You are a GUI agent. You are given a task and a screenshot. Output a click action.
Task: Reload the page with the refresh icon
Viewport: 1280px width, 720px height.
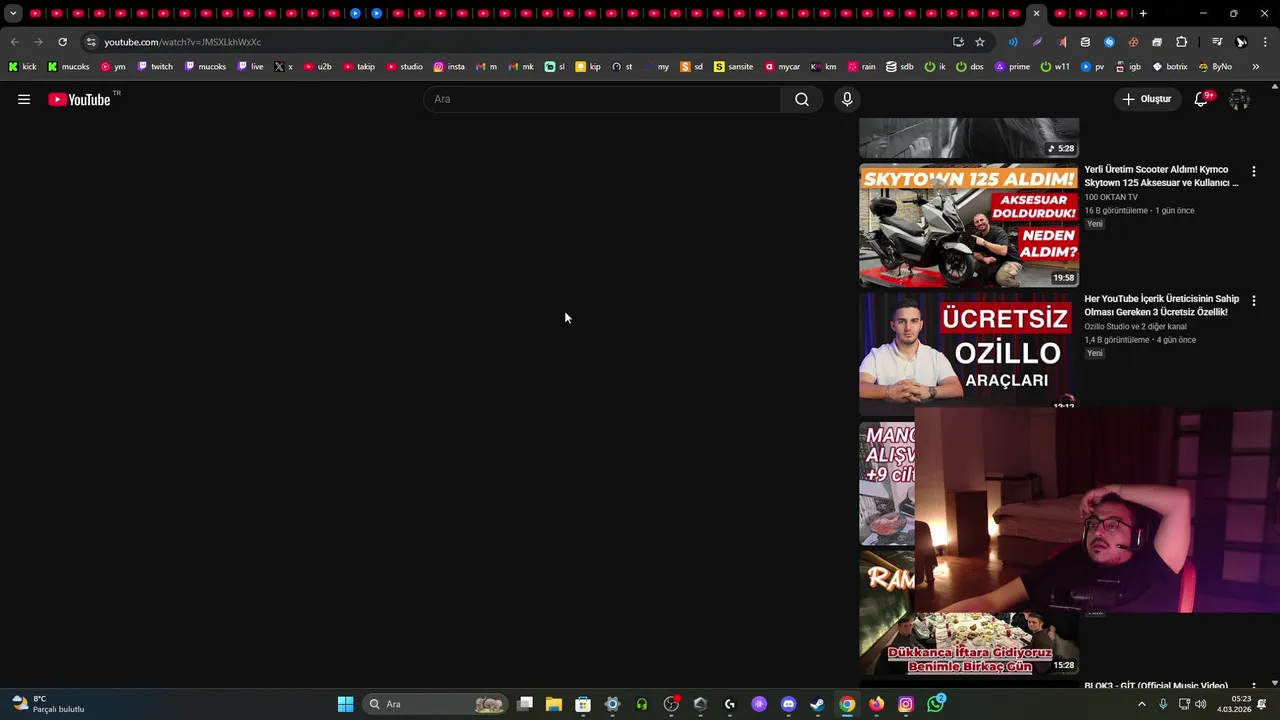(62, 42)
